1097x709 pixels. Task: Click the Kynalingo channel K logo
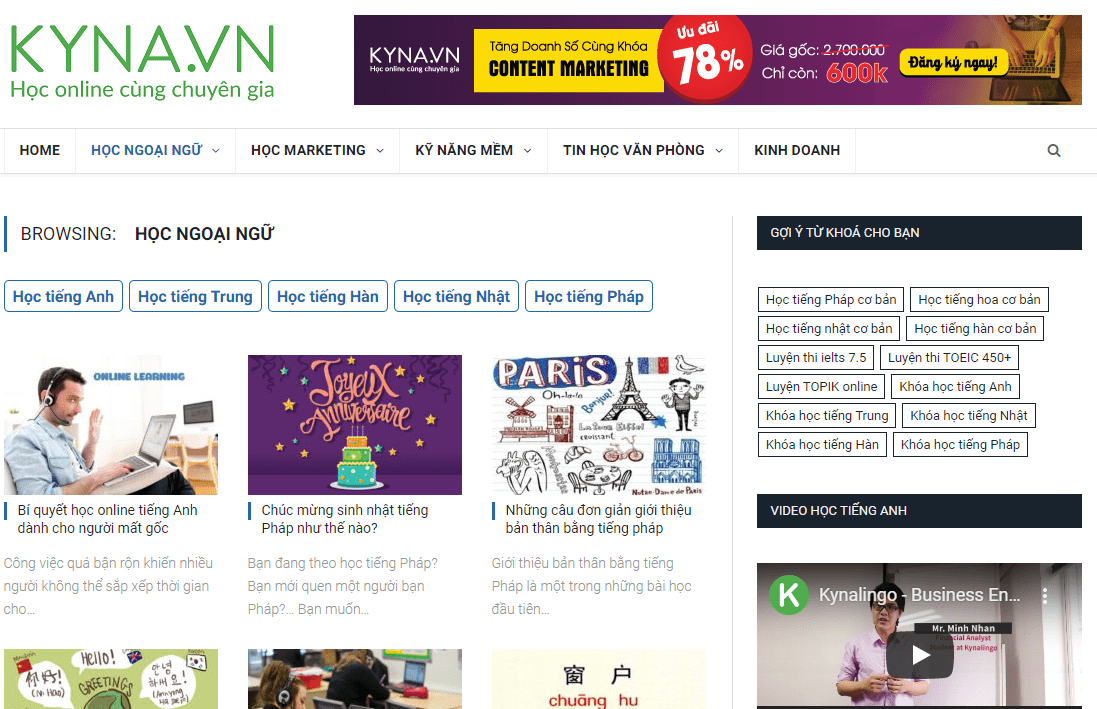tap(788, 595)
